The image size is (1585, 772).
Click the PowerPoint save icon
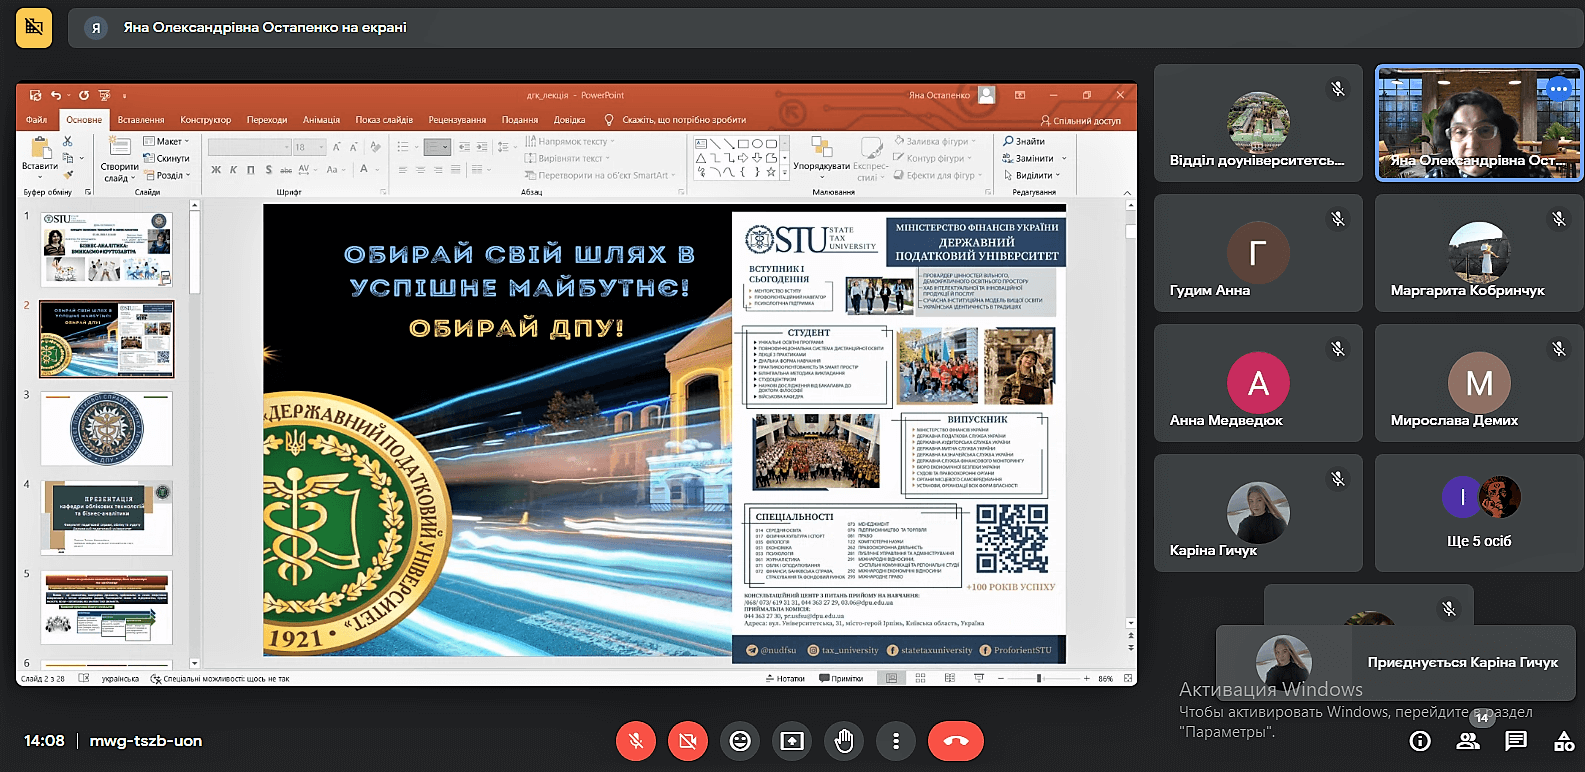point(35,95)
